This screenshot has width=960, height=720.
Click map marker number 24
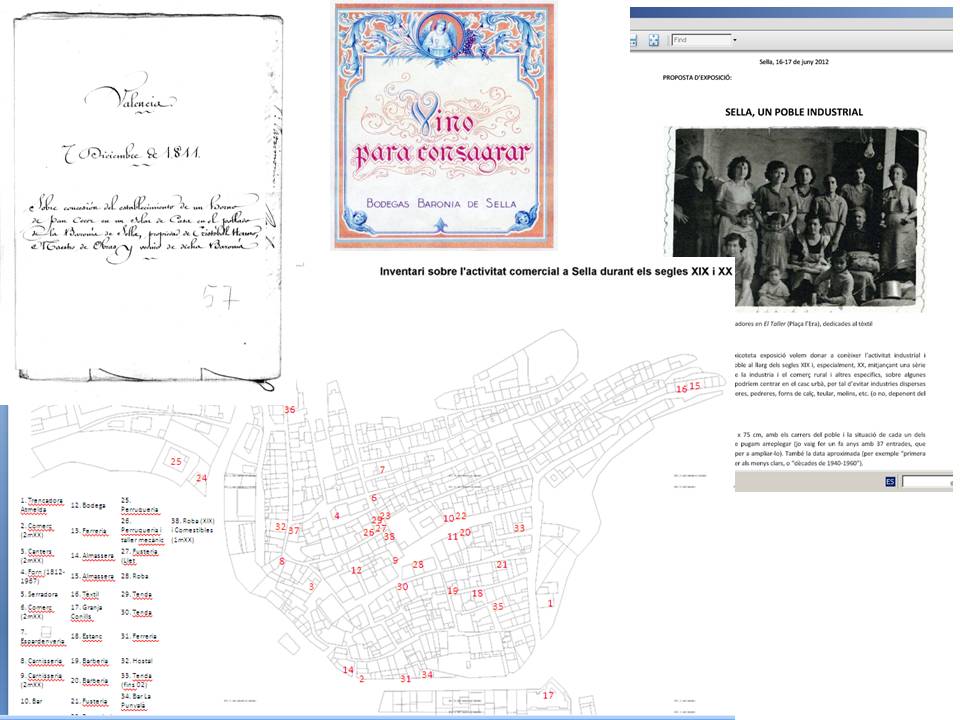201,478
